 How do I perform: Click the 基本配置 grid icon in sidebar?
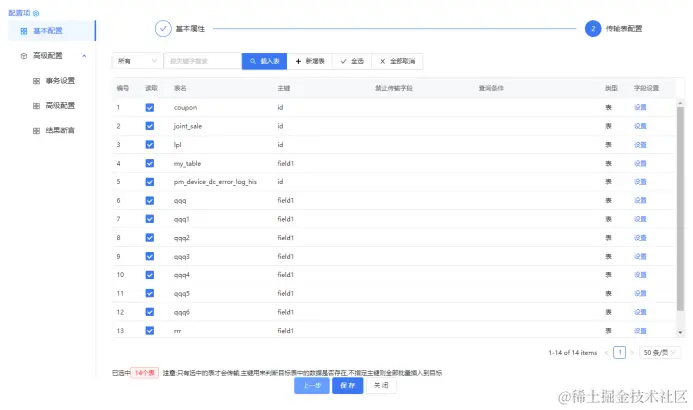click(x=24, y=31)
